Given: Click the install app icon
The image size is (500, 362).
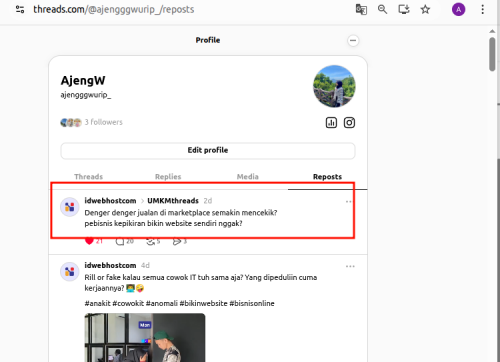Looking at the screenshot, I should [404, 9].
